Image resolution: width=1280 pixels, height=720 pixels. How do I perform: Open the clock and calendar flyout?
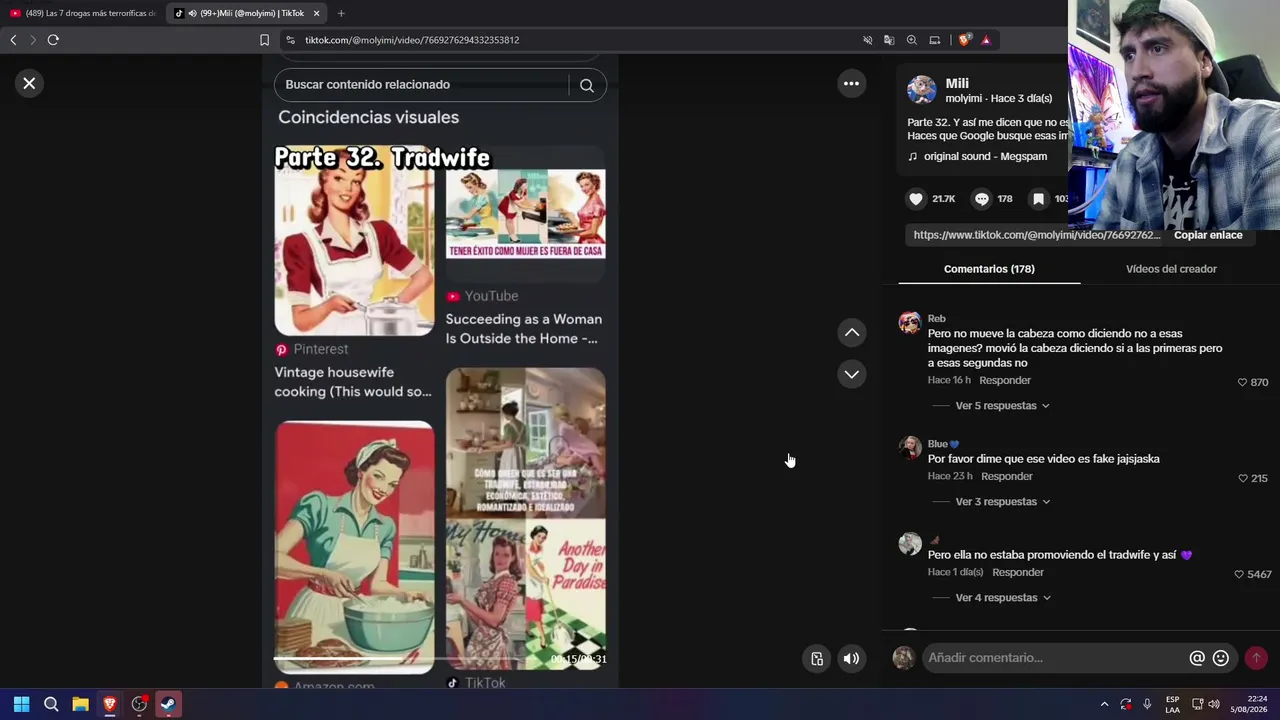[1249, 704]
